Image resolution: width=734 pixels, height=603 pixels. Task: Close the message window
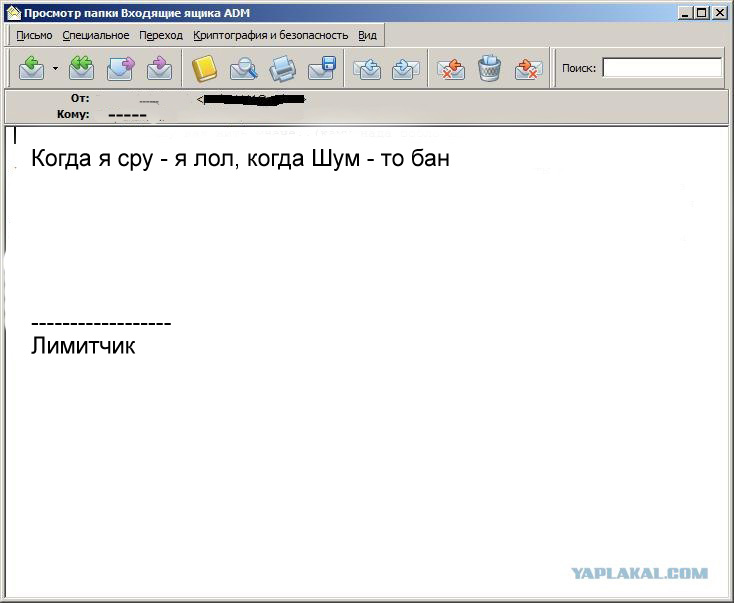(x=719, y=13)
